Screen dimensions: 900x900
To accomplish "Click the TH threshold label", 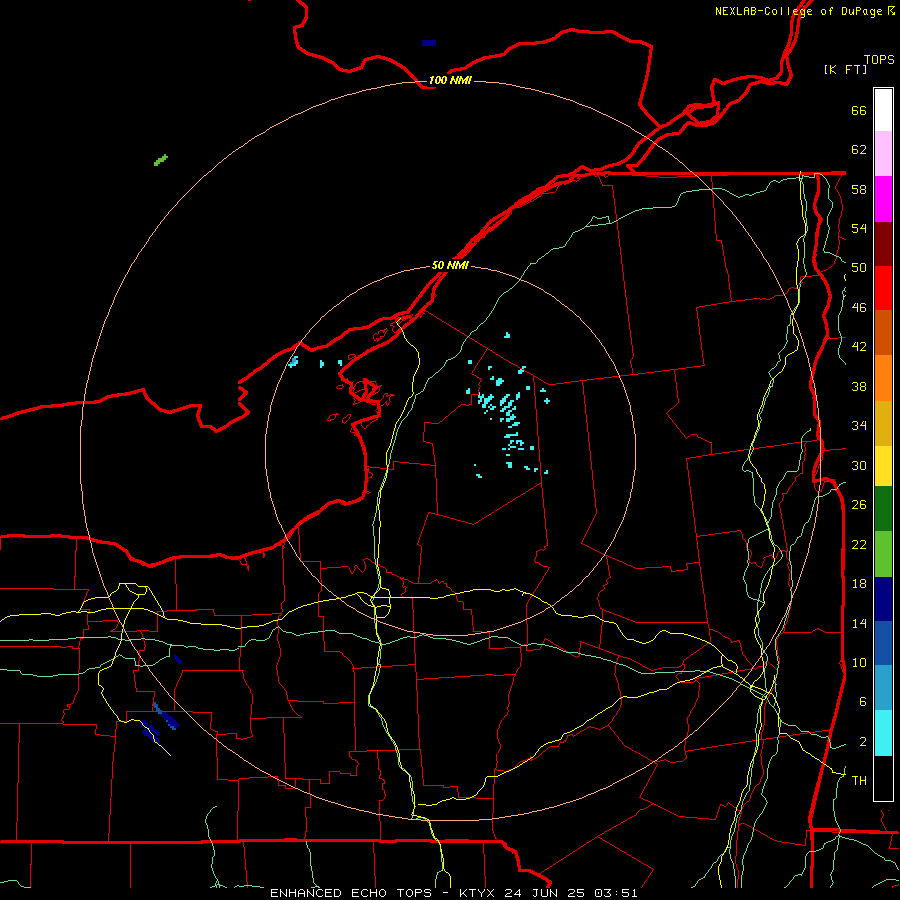I will [859, 781].
